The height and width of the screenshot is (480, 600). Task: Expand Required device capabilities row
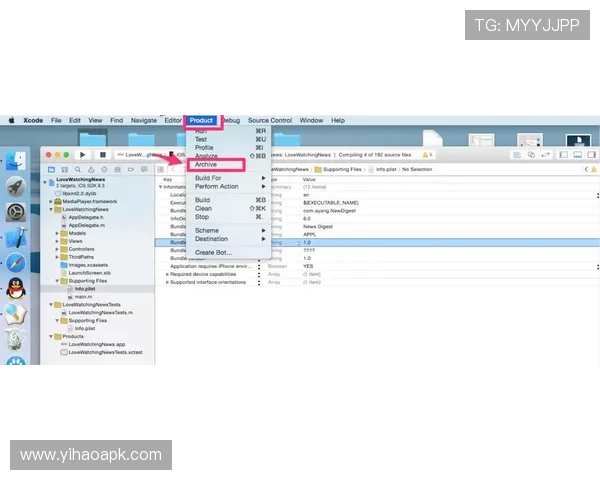point(167,274)
